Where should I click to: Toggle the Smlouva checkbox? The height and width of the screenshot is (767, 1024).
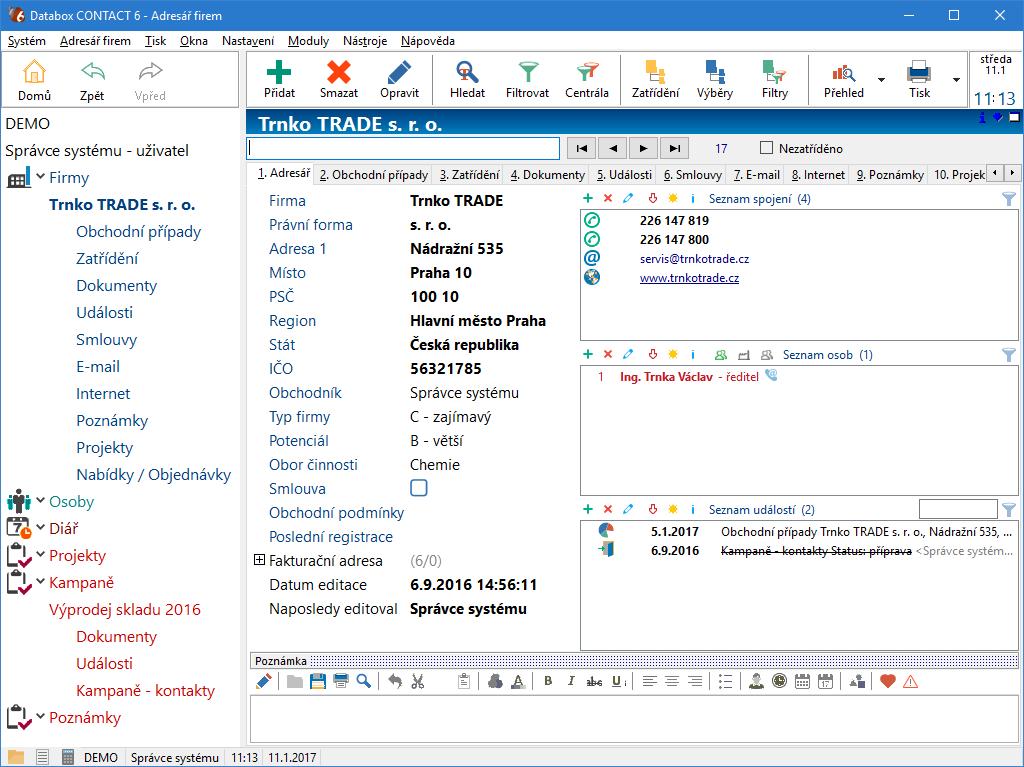pos(419,488)
